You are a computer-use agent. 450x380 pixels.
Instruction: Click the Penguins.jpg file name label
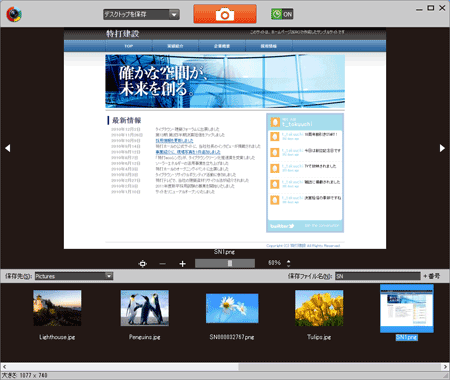(x=145, y=337)
